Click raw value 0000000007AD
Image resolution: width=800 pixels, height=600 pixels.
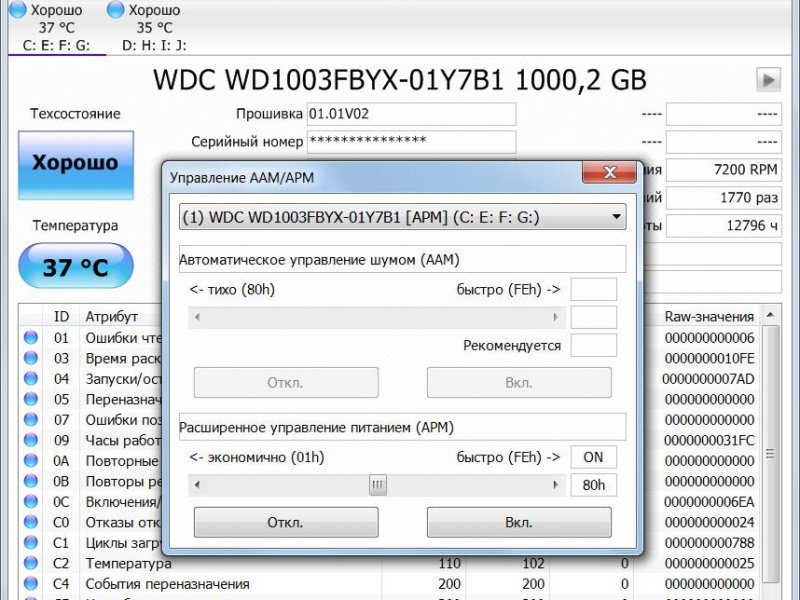coord(708,379)
